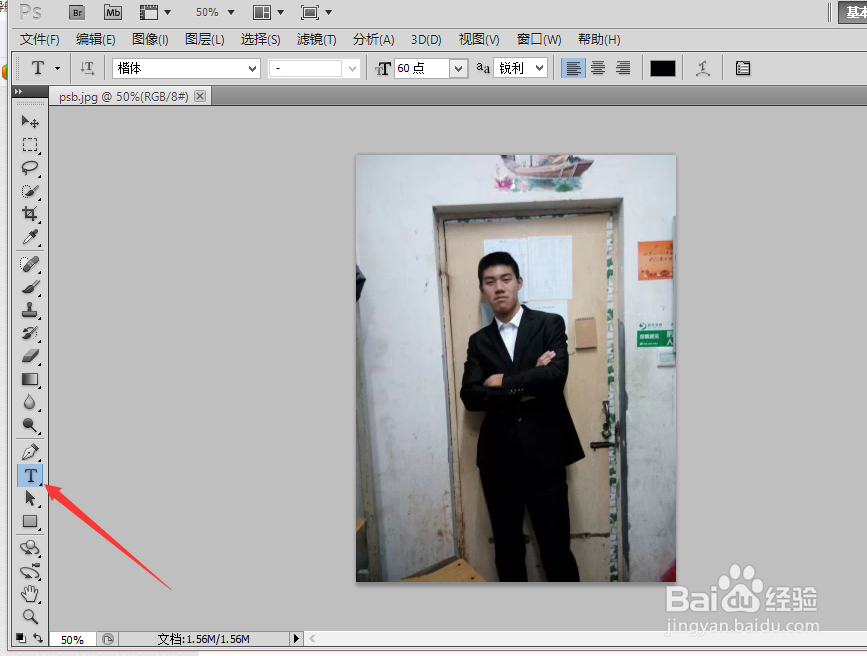Reset default foreground and background colors
The width and height of the screenshot is (867, 656).
click(20, 638)
